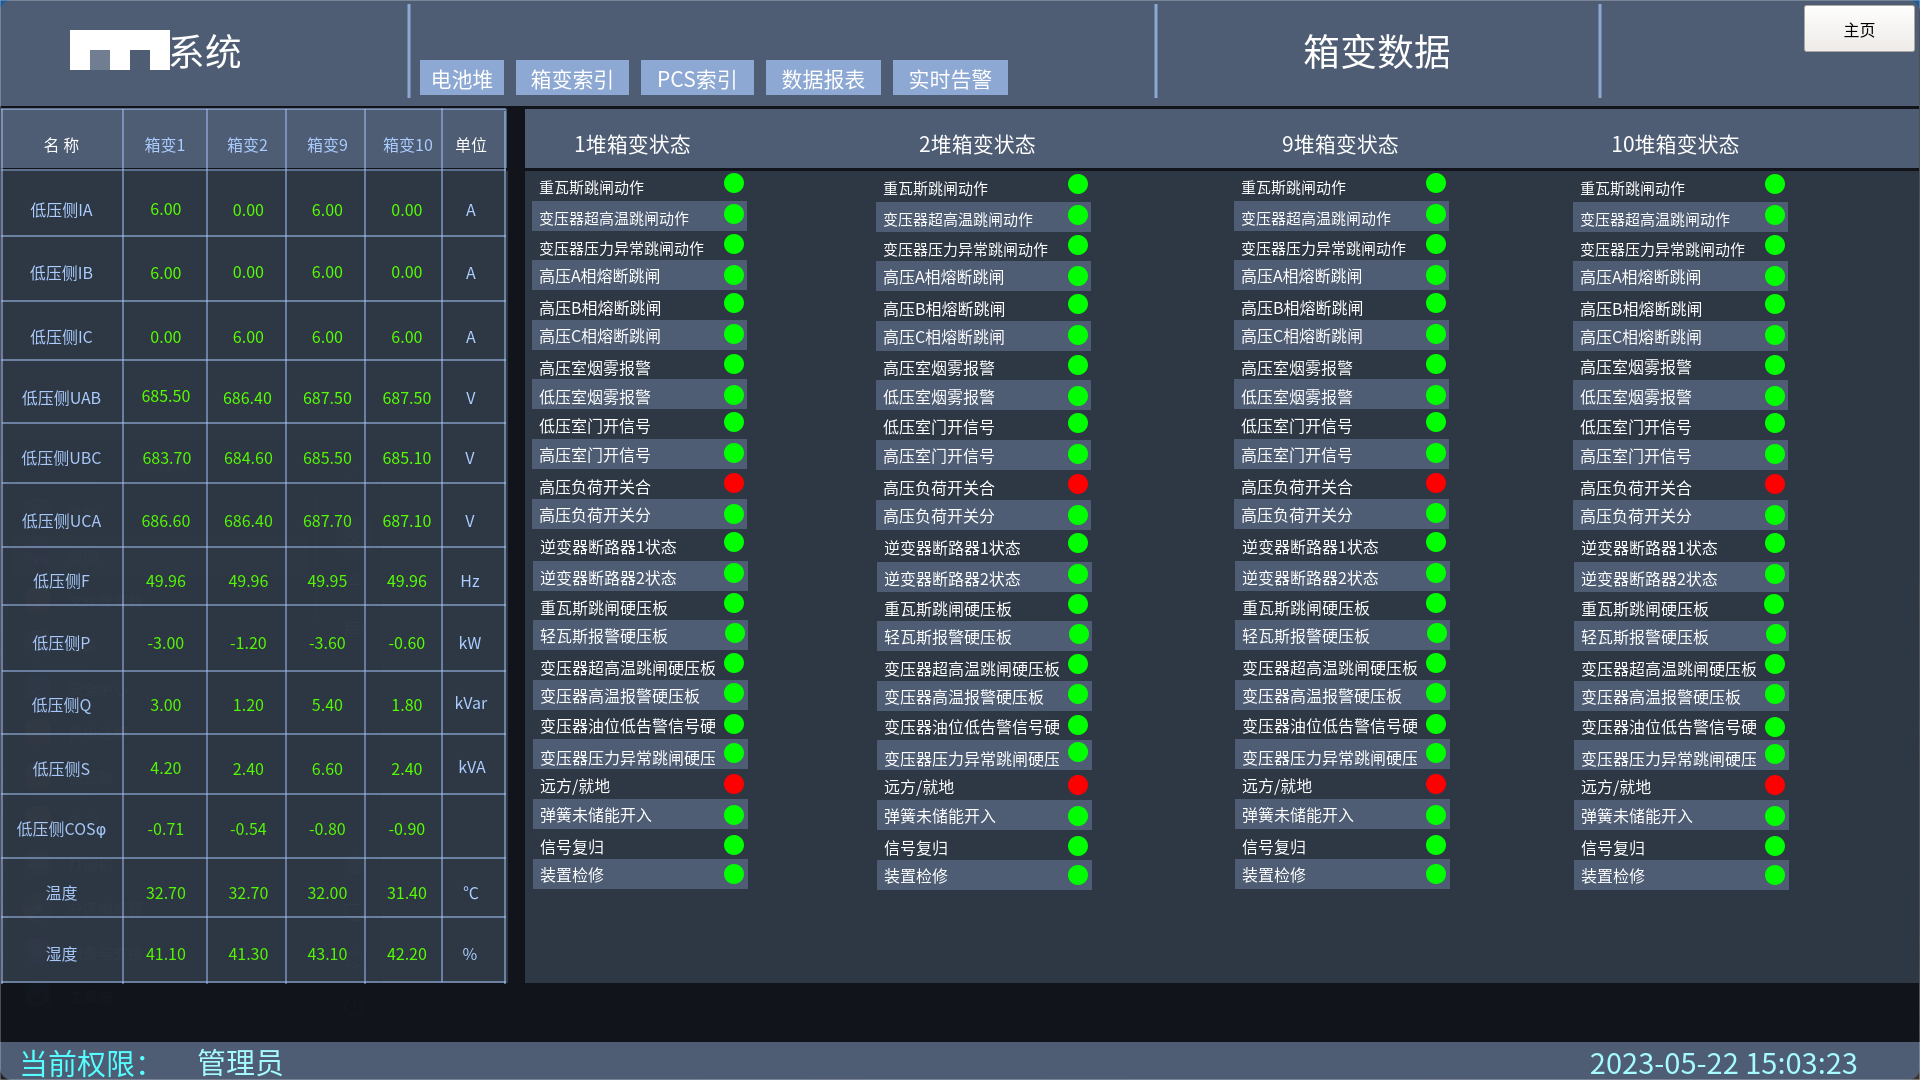The width and height of the screenshot is (1920, 1080).
Task: Open the 实时告警 tab
Action: [949, 78]
